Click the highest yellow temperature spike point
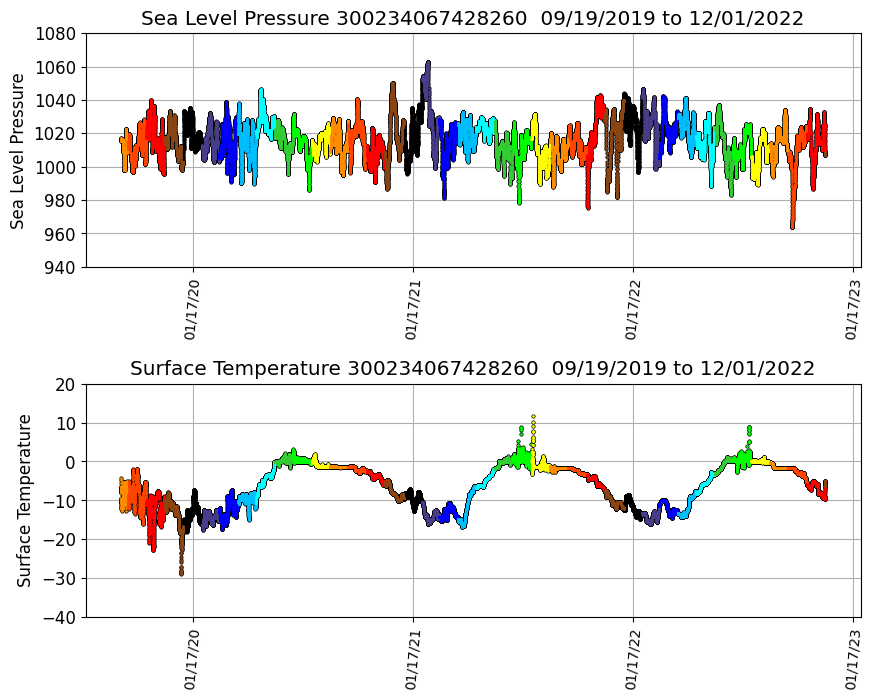873x700 pixels. [534, 416]
